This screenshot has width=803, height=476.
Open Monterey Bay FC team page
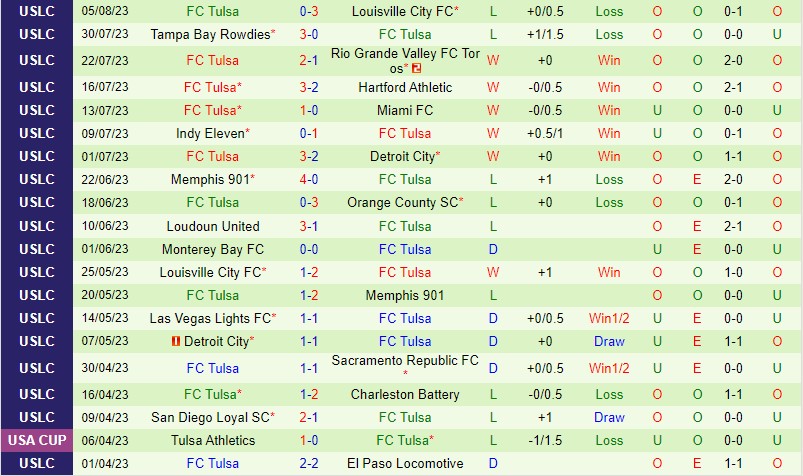(212, 249)
